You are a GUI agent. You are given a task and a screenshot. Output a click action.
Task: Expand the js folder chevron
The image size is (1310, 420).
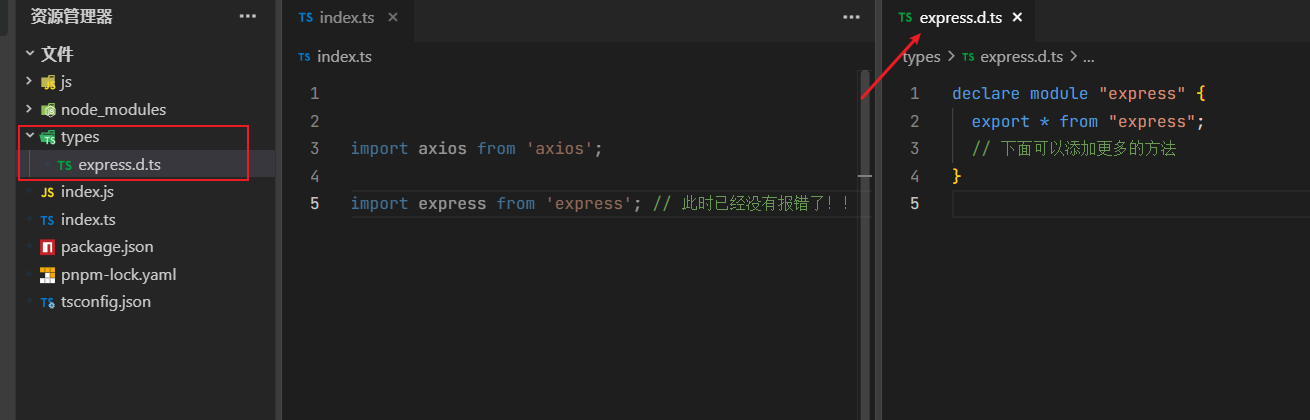click(x=30, y=81)
